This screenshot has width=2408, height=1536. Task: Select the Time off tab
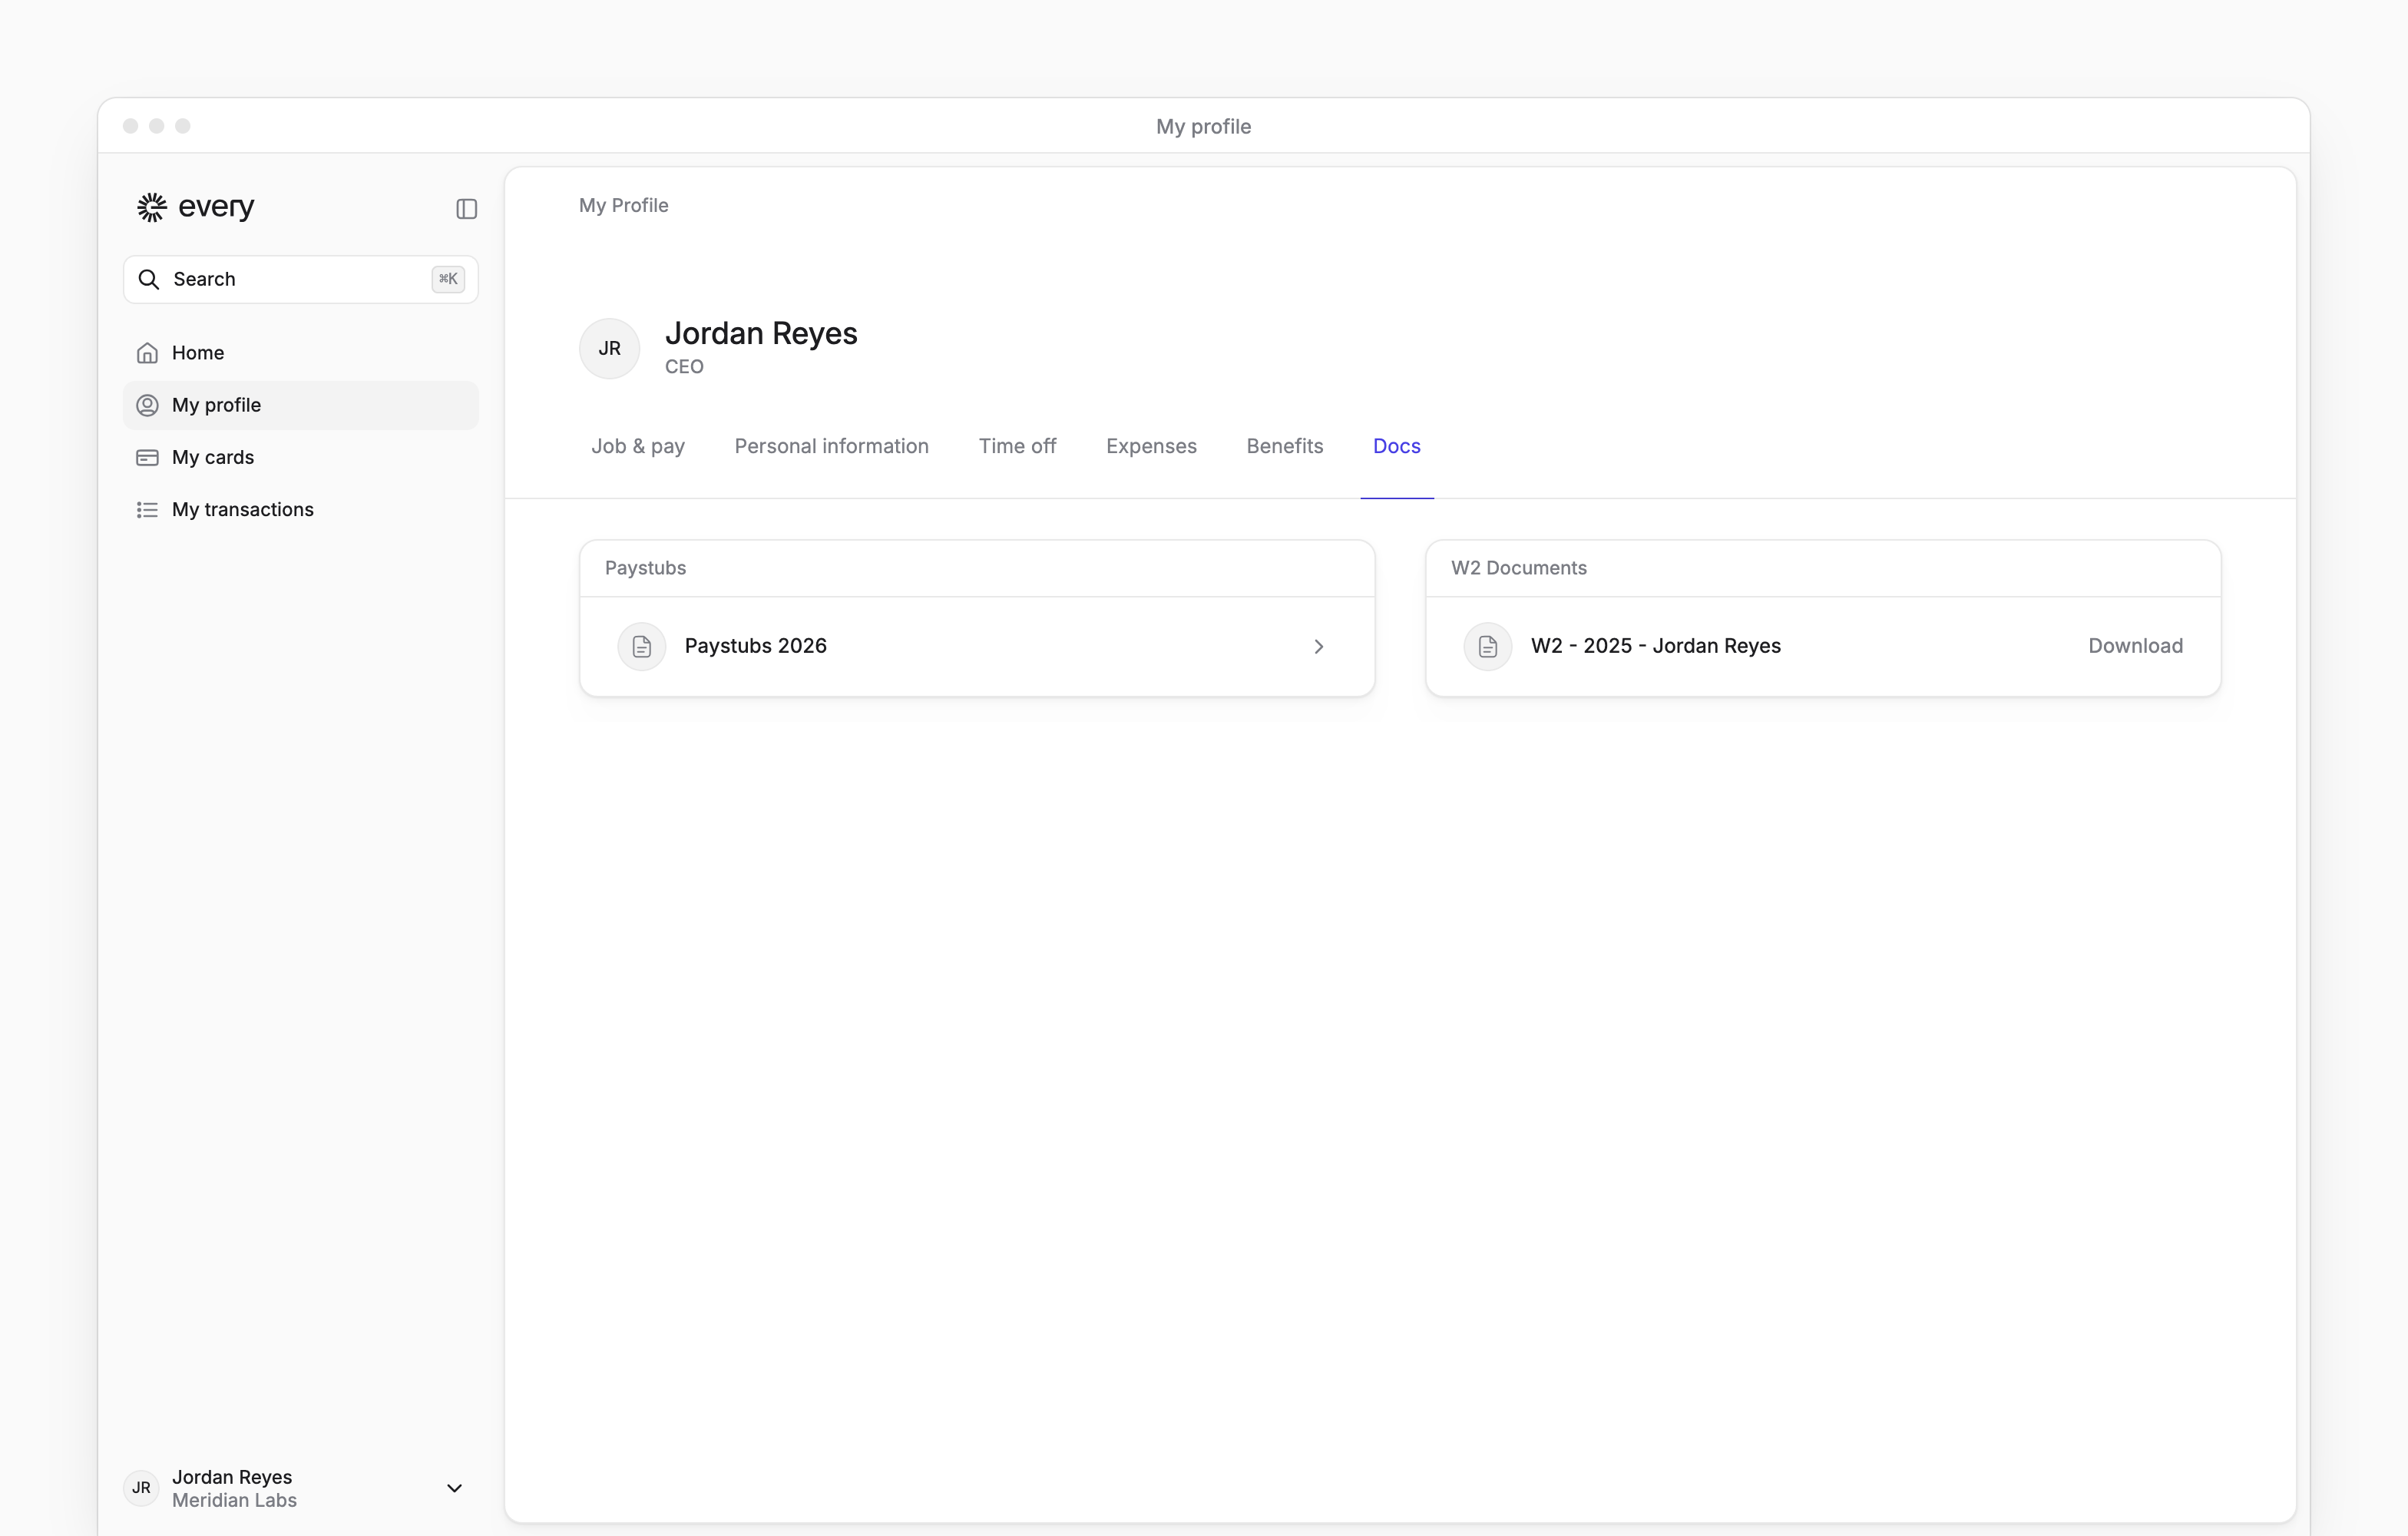[x=1017, y=446]
